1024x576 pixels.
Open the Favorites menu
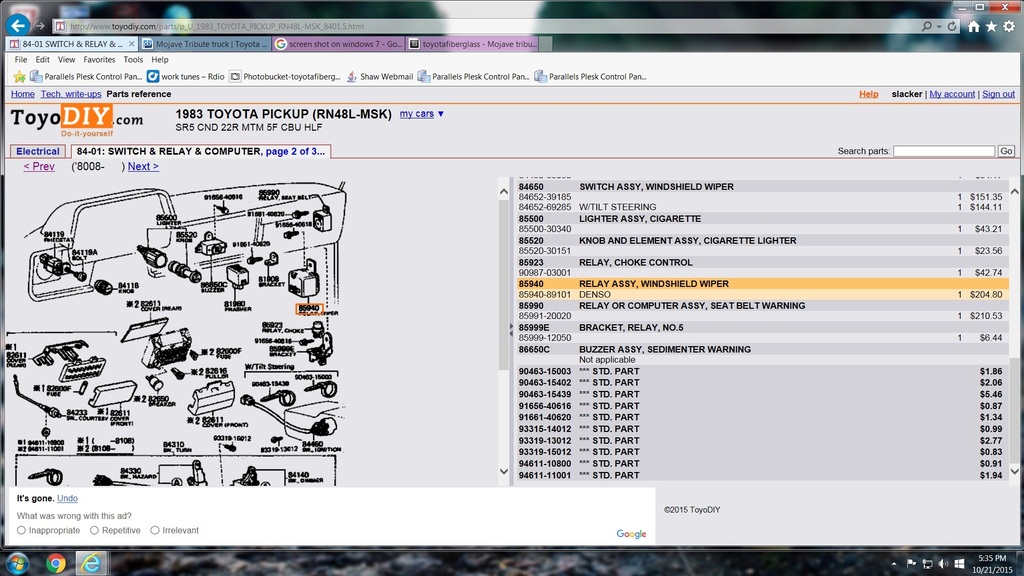point(99,59)
